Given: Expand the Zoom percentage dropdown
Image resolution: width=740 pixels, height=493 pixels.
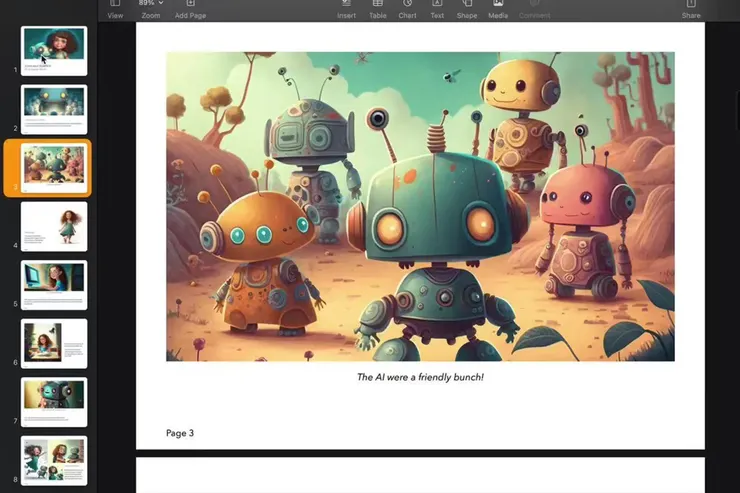Looking at the screenshot, I should tap(150, 9).
